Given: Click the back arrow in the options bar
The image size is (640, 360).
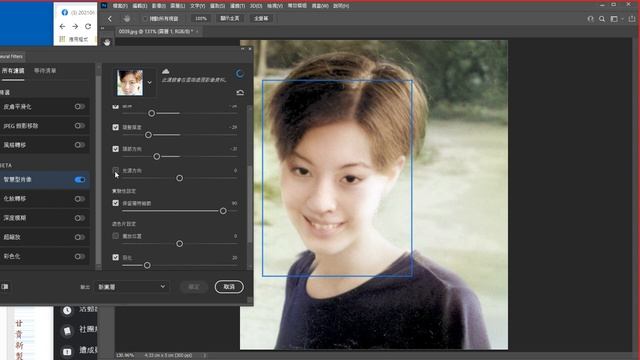Looking at the screenshot, I should tap(110, 19).
